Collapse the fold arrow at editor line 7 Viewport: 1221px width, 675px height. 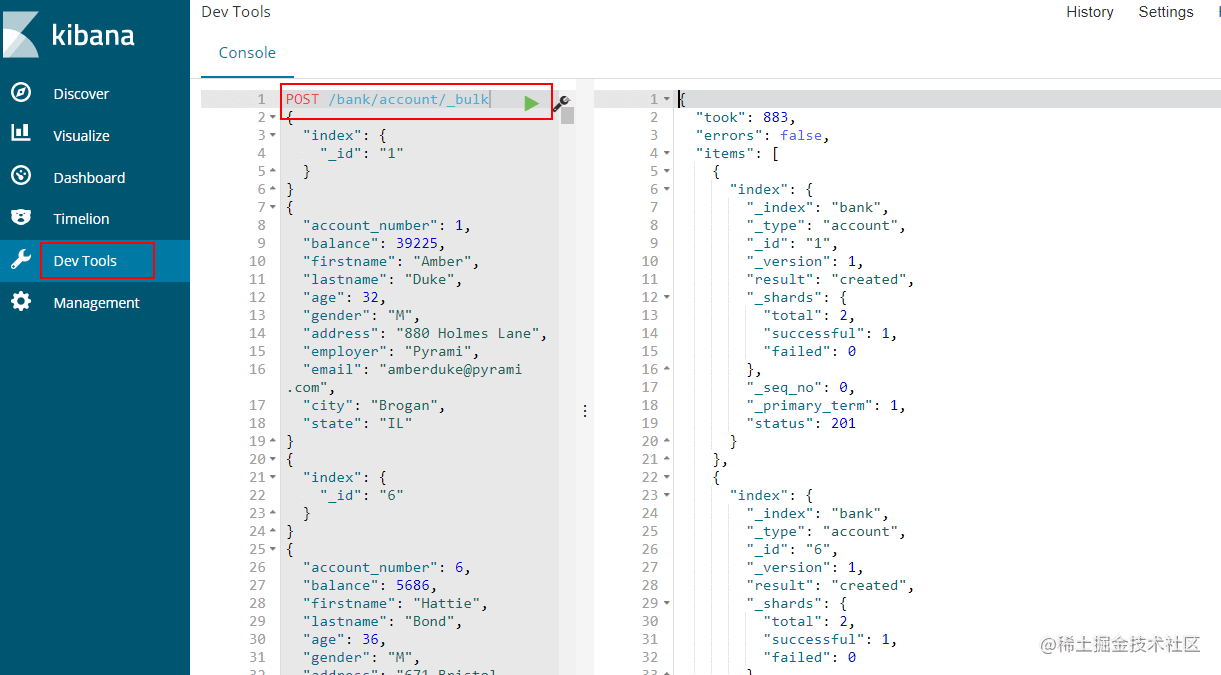coord(275,208)
